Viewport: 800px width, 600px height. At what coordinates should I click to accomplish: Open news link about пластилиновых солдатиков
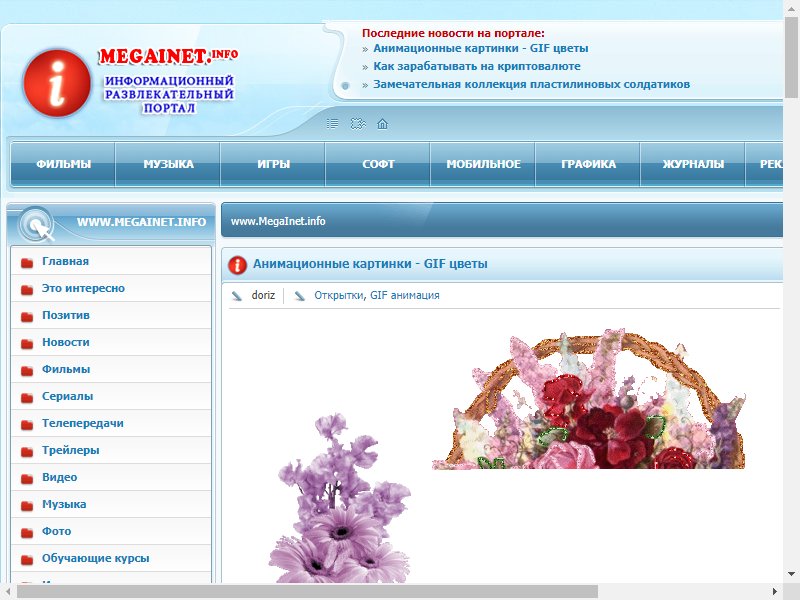[x=531, y=84]
